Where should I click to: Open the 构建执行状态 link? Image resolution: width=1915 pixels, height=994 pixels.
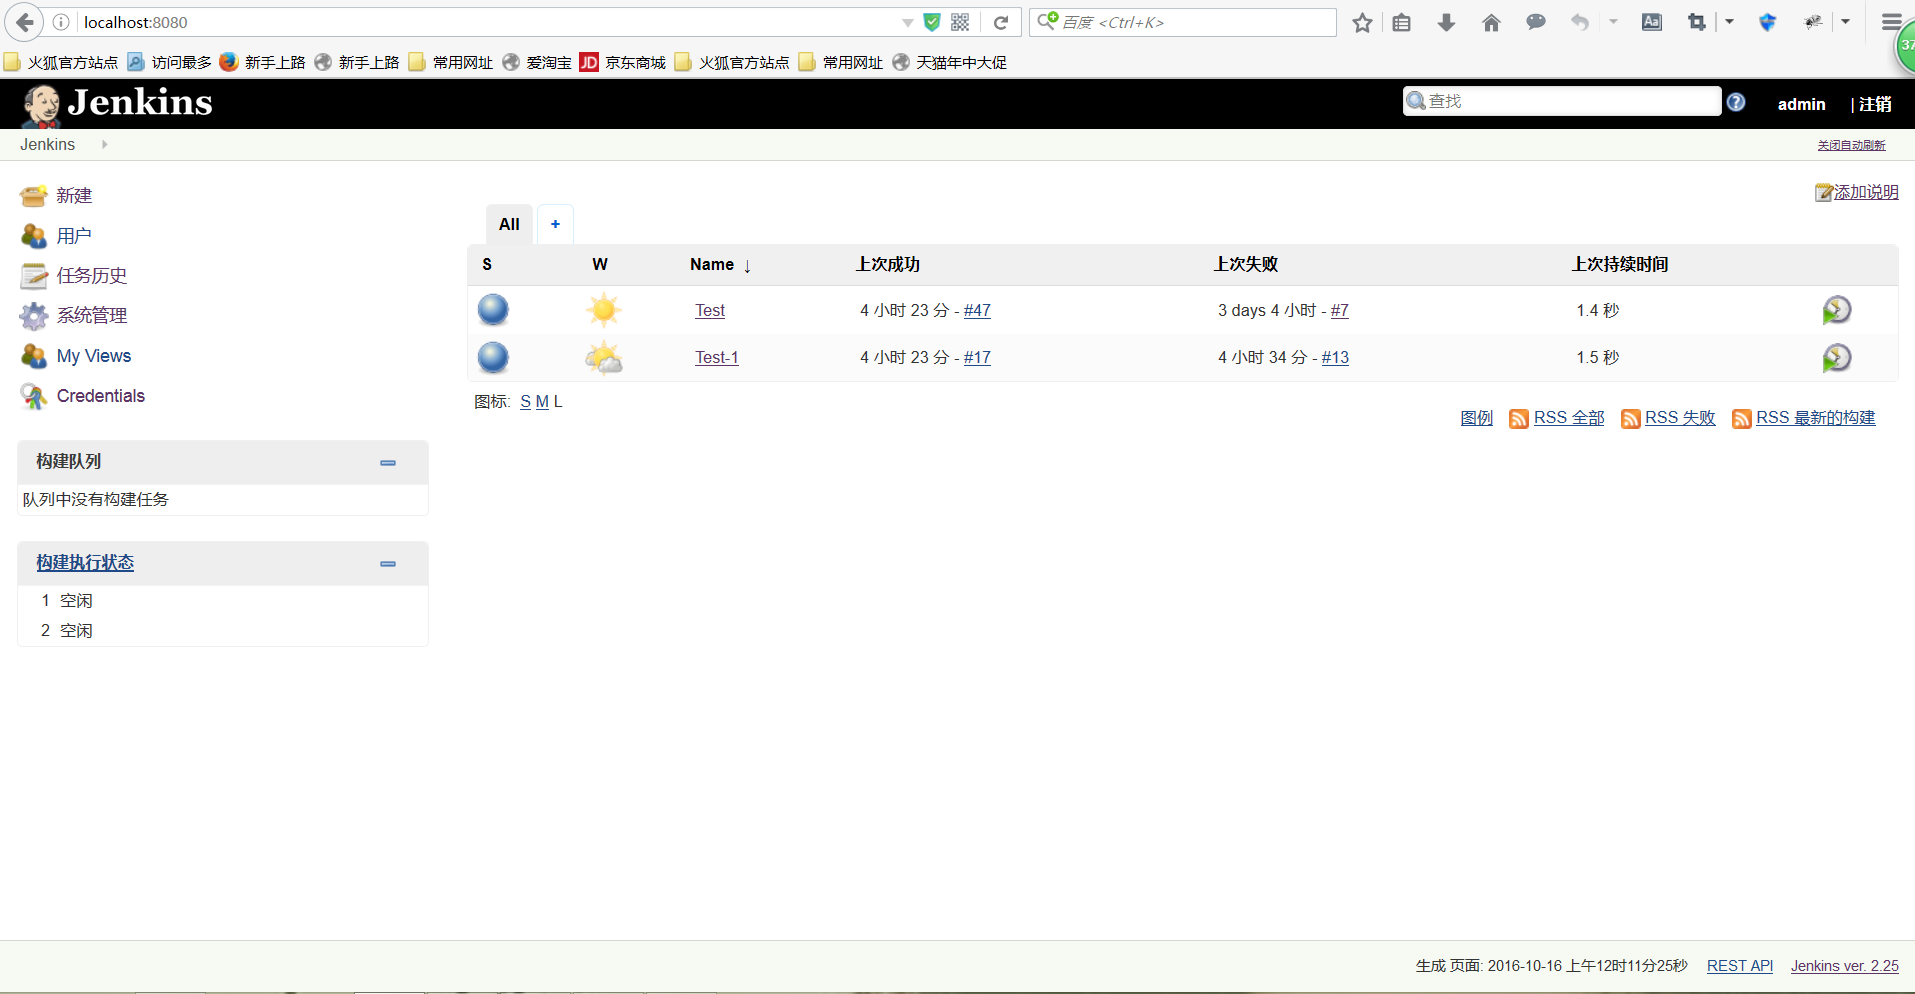coord(85,563)
